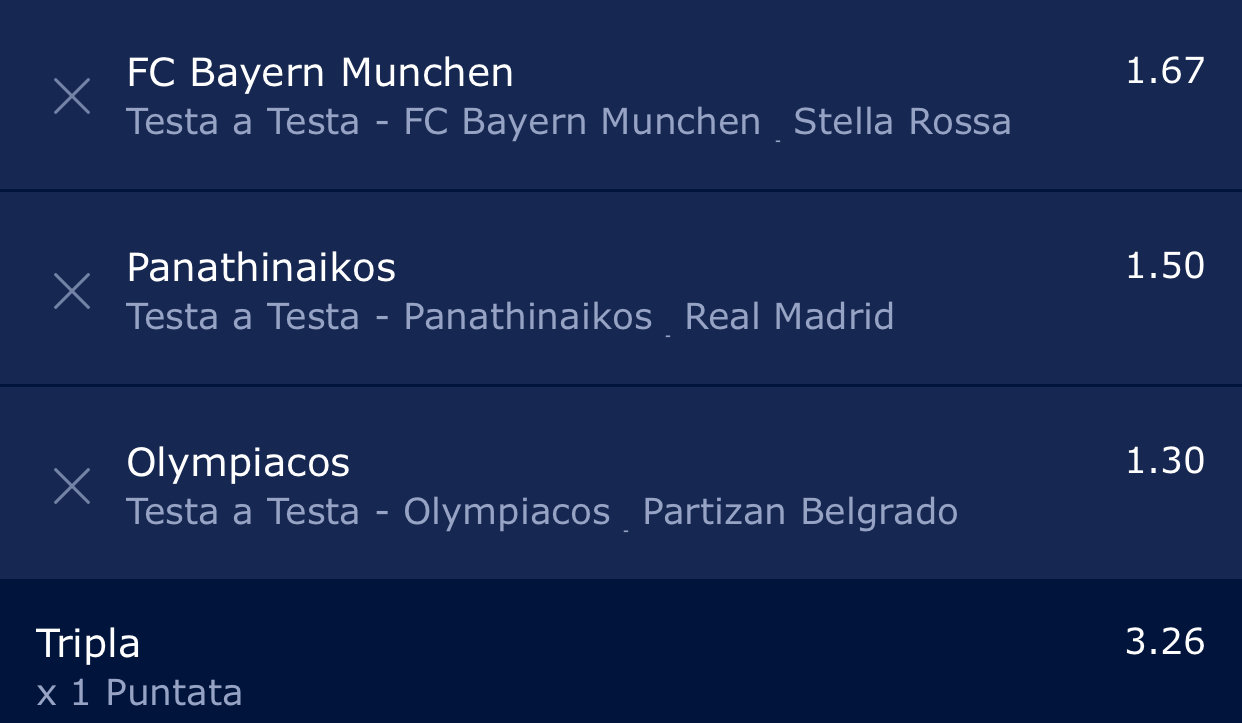Click Testa a Testa under Olympiacos title
Image resolution: width=1242 pixels, height=723 pixels.
point(243,513)
